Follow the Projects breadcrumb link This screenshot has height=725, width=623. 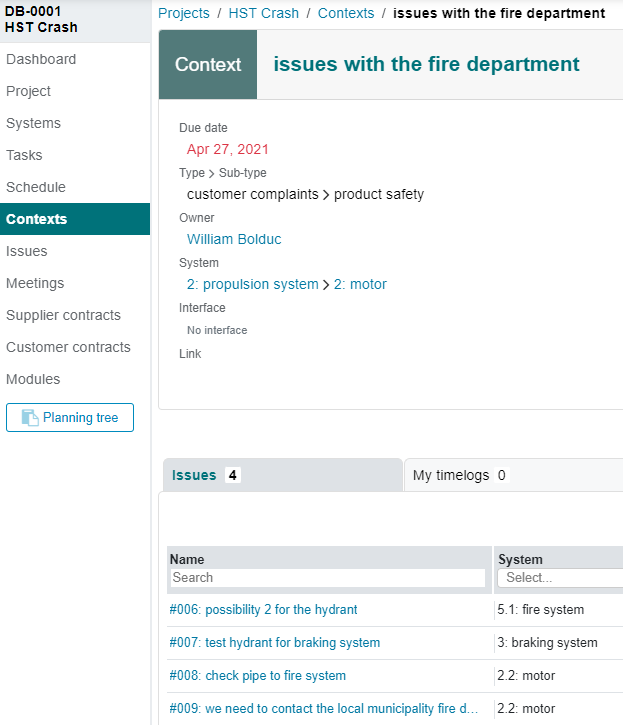point(184,13)
